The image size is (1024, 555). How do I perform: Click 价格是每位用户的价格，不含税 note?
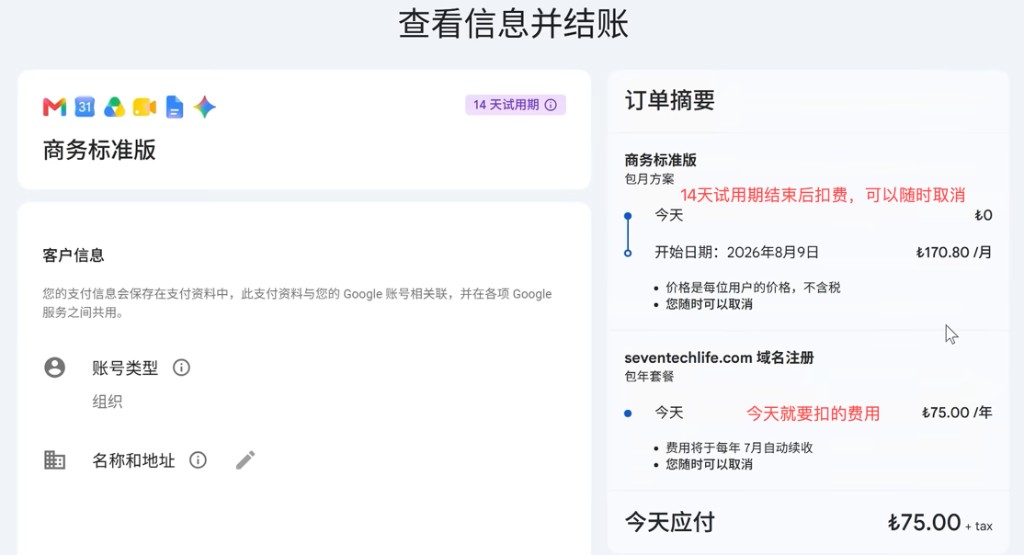(x=753, y=287)
